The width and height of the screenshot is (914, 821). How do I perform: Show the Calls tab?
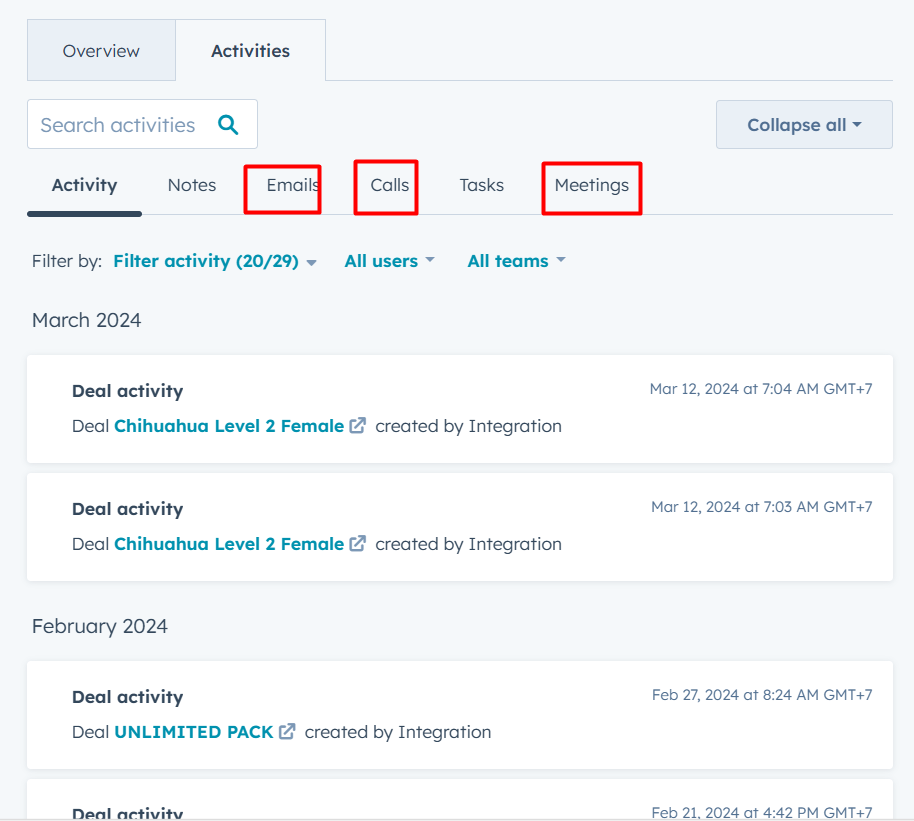(x=389, y=185)
